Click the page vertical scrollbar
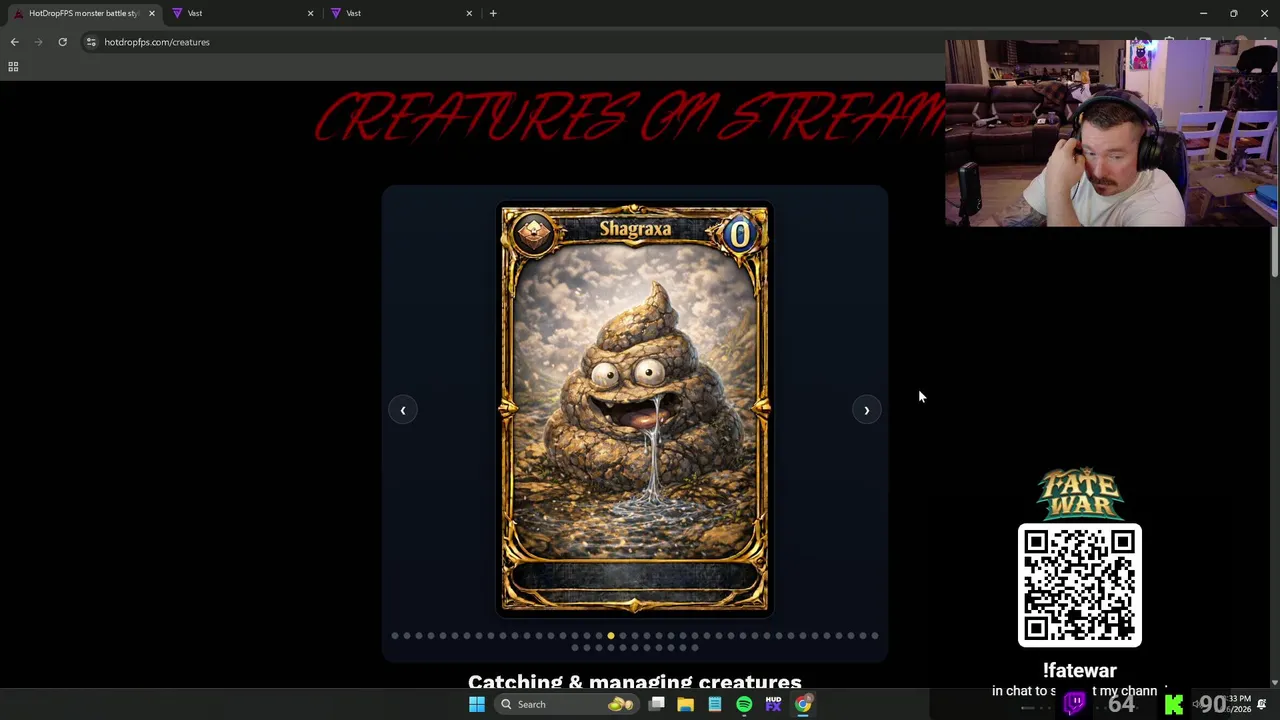The image size is (1280, 720). (1274, 250)
